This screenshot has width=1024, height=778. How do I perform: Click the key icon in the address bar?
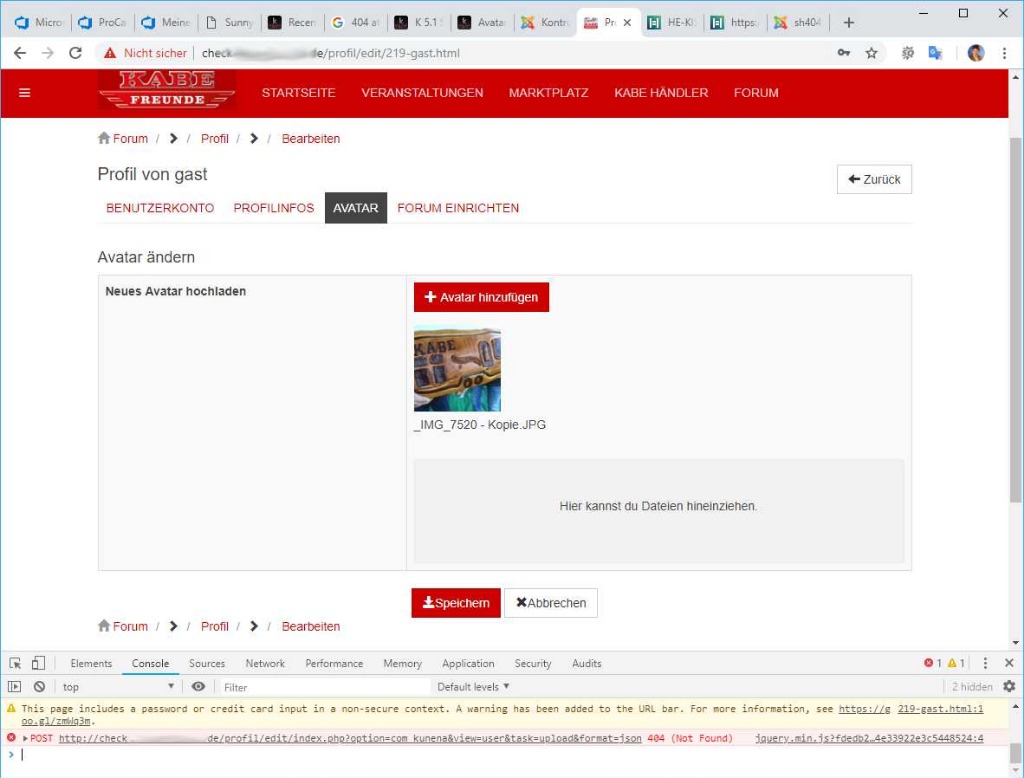(x=844, y=53)
